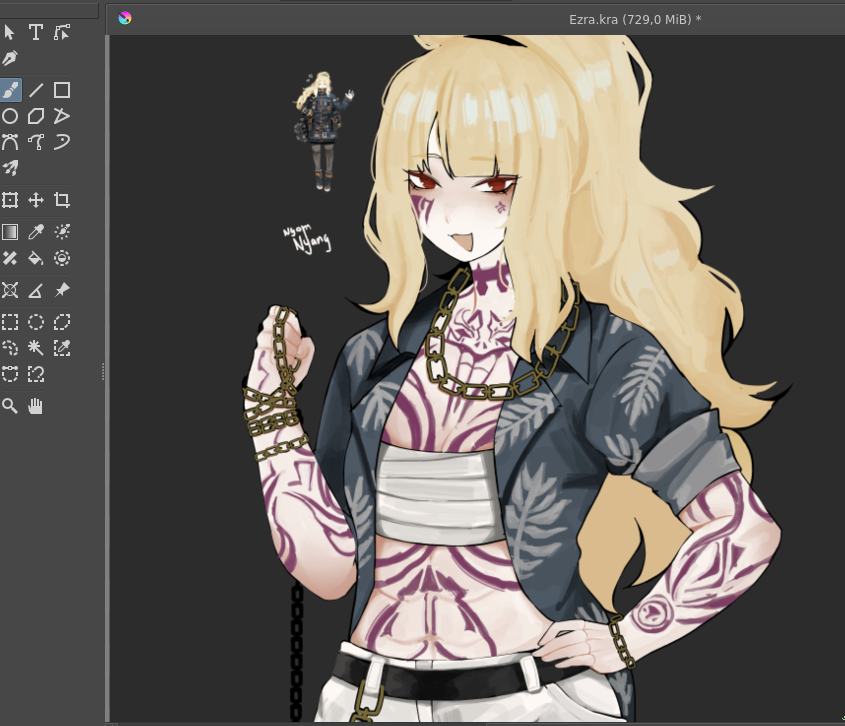Select the Assistant tool
Image resolution: width=845 pixels, height=726 pixels.
[x=10, y=291]
